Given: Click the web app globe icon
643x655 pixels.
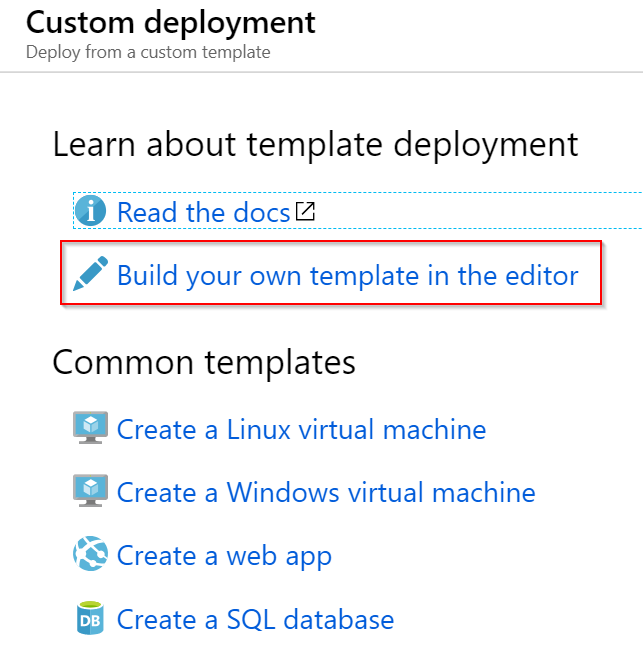Looking at the screenshot, I should pyautogui.click(x=90, y=553).
